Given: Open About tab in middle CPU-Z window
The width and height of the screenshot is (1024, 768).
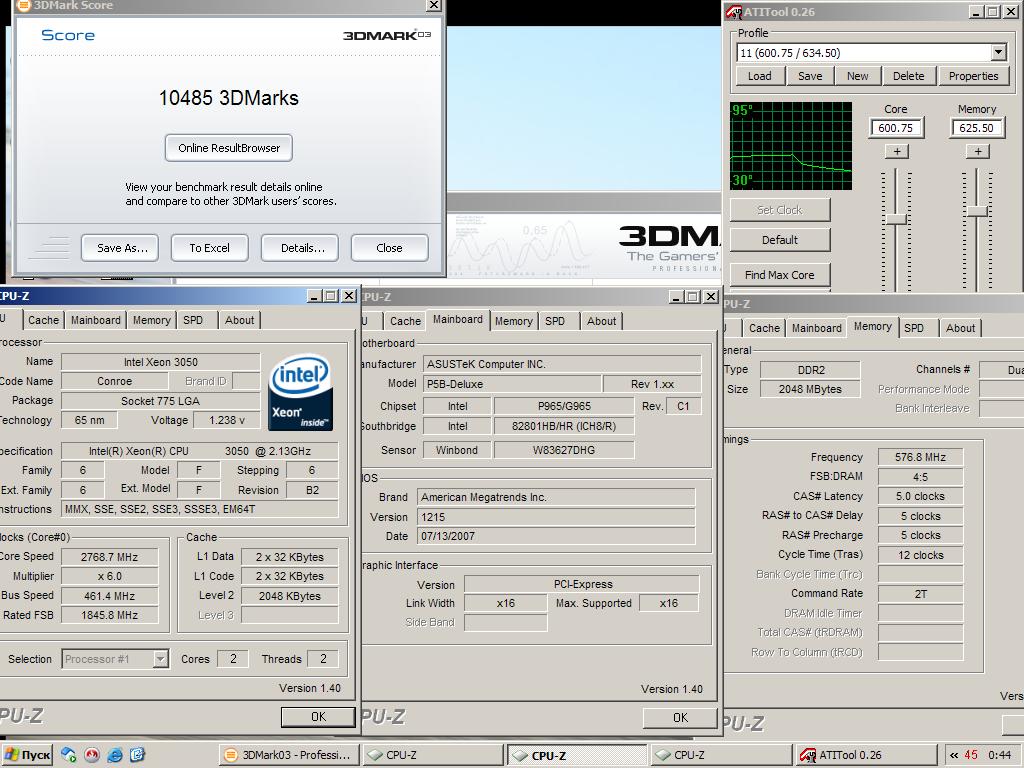Looking at the screenshot, I should [601, 321].
